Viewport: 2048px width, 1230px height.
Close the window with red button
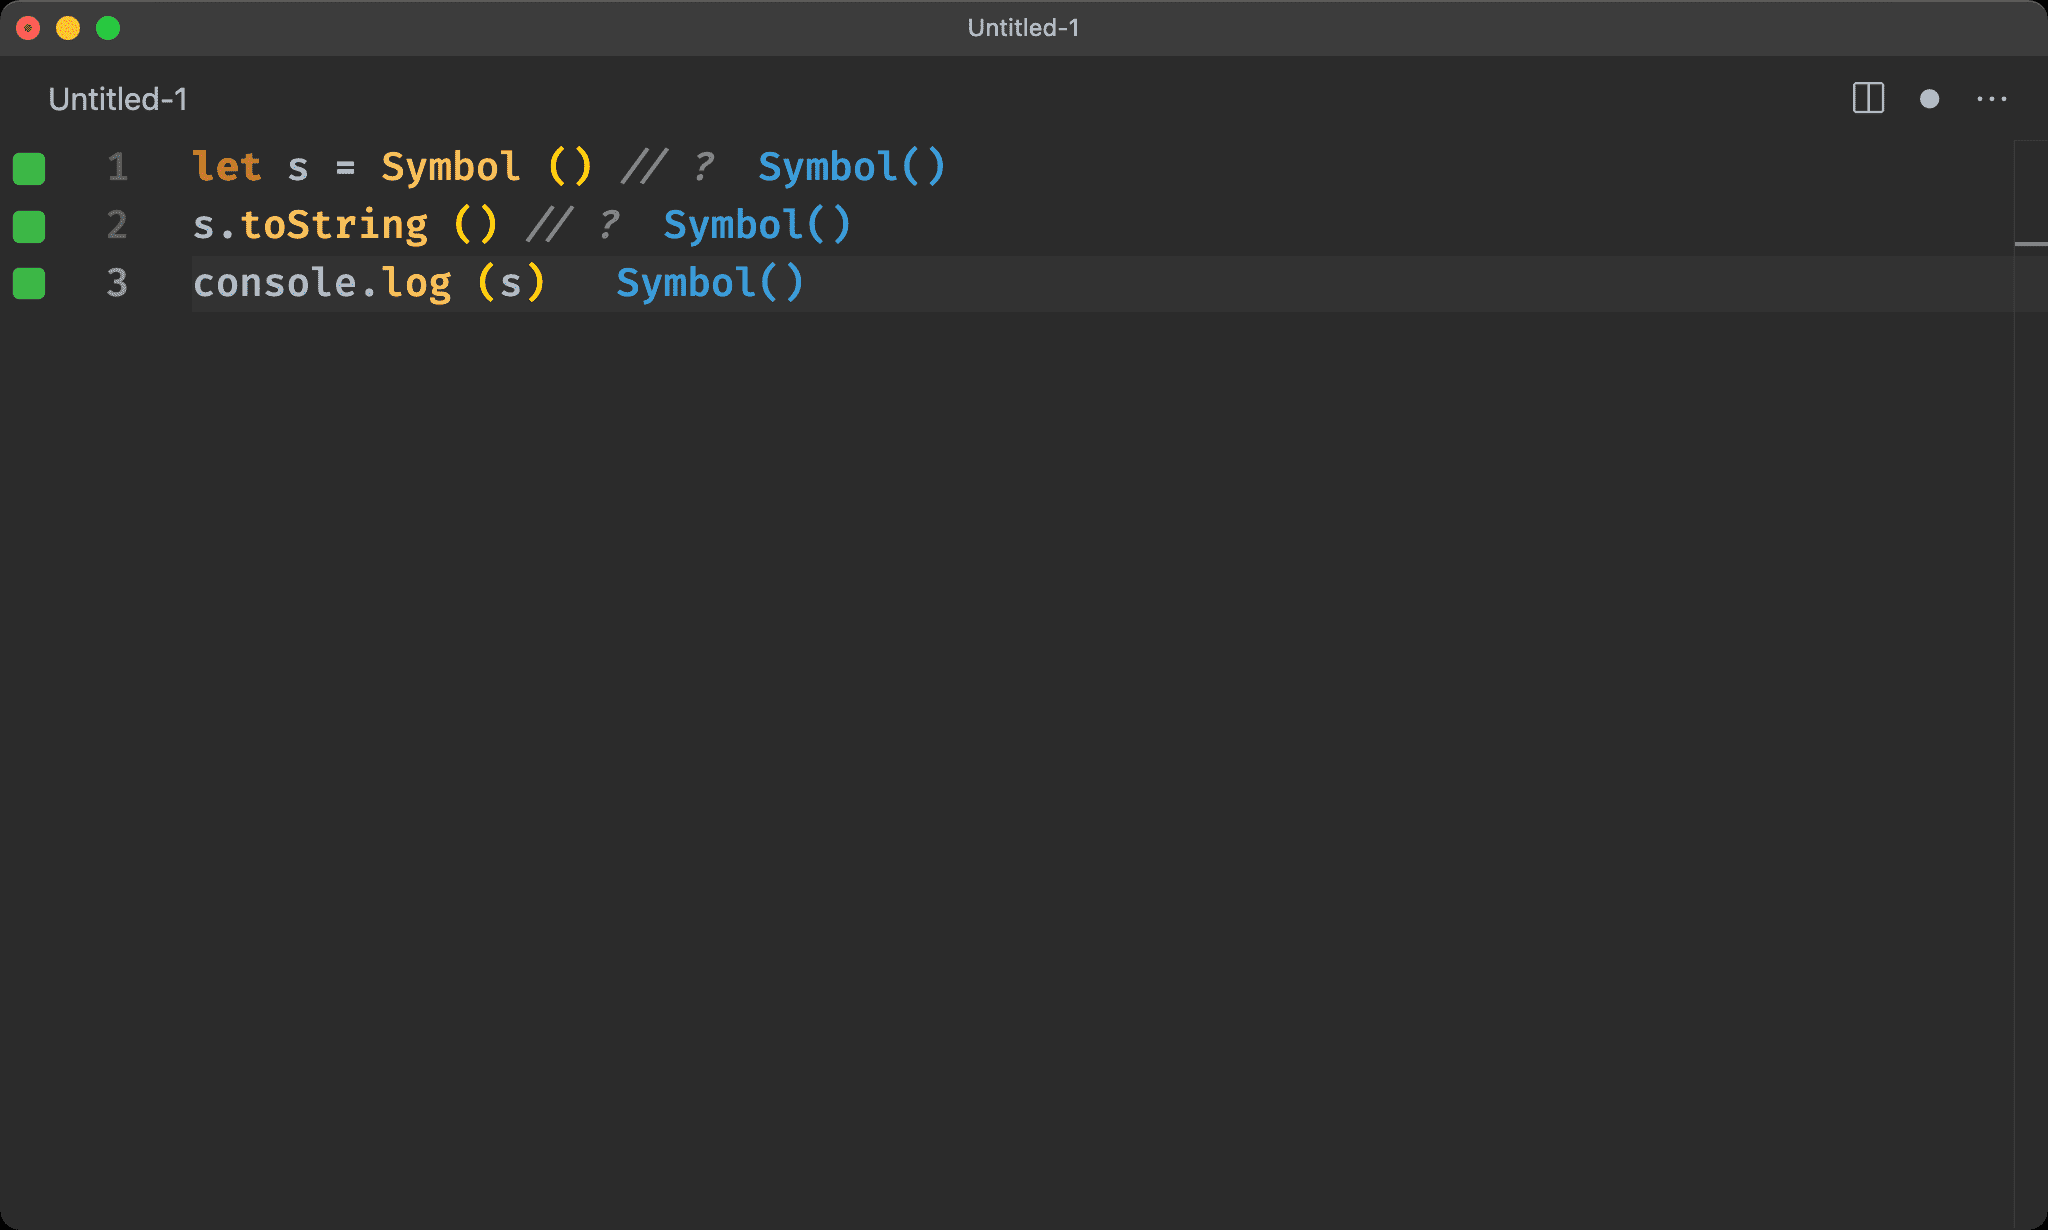(28, 28)
